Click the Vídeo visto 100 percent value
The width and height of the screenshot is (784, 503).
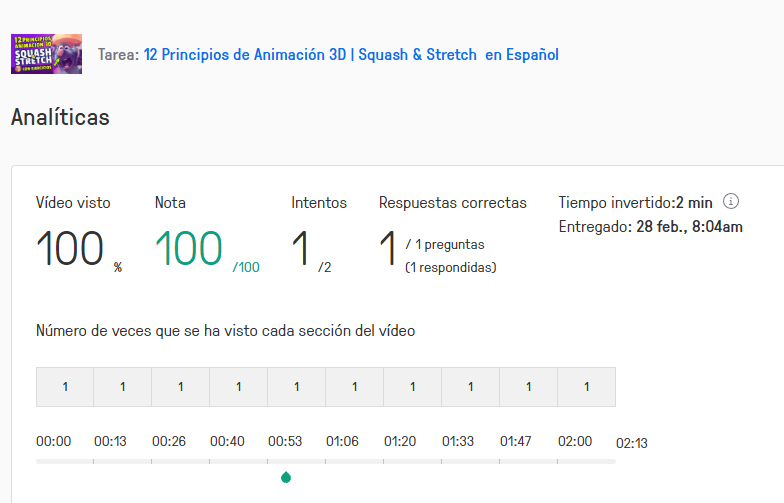pos(70,249)
